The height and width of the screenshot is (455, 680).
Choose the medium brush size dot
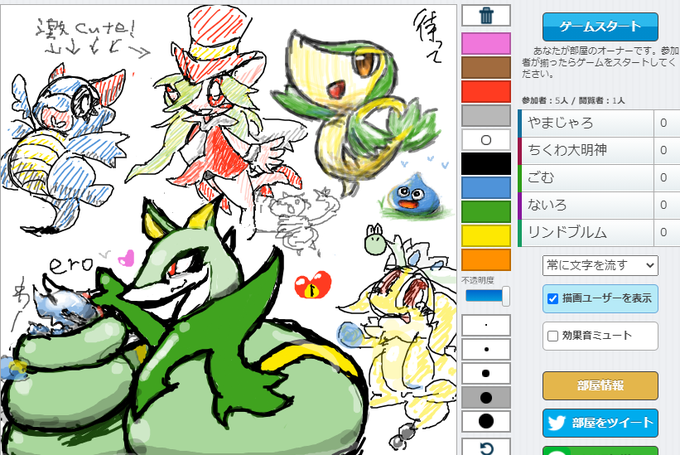click(486, 373)
